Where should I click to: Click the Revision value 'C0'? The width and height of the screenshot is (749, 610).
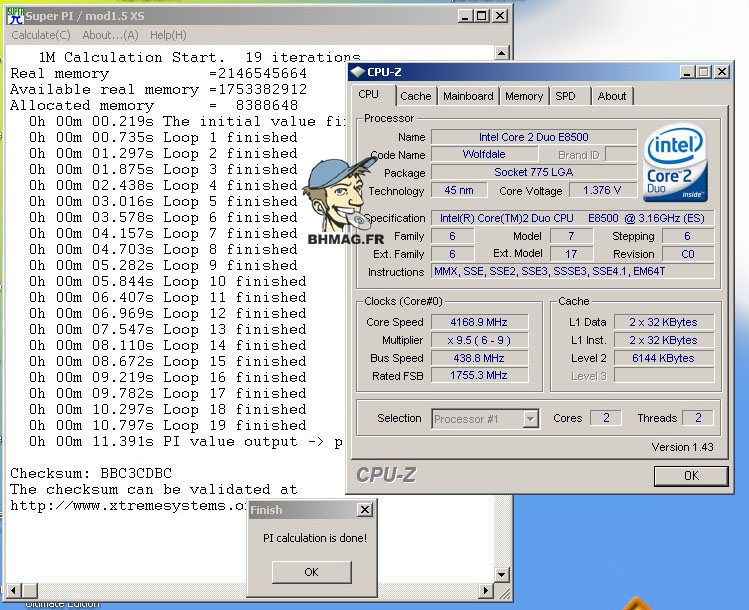[688, 254]
